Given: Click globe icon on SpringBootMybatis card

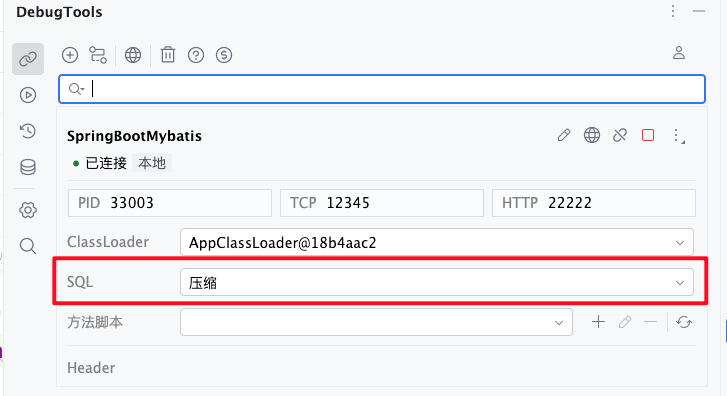Looking at the screenshot, I should tap(592, 135).
